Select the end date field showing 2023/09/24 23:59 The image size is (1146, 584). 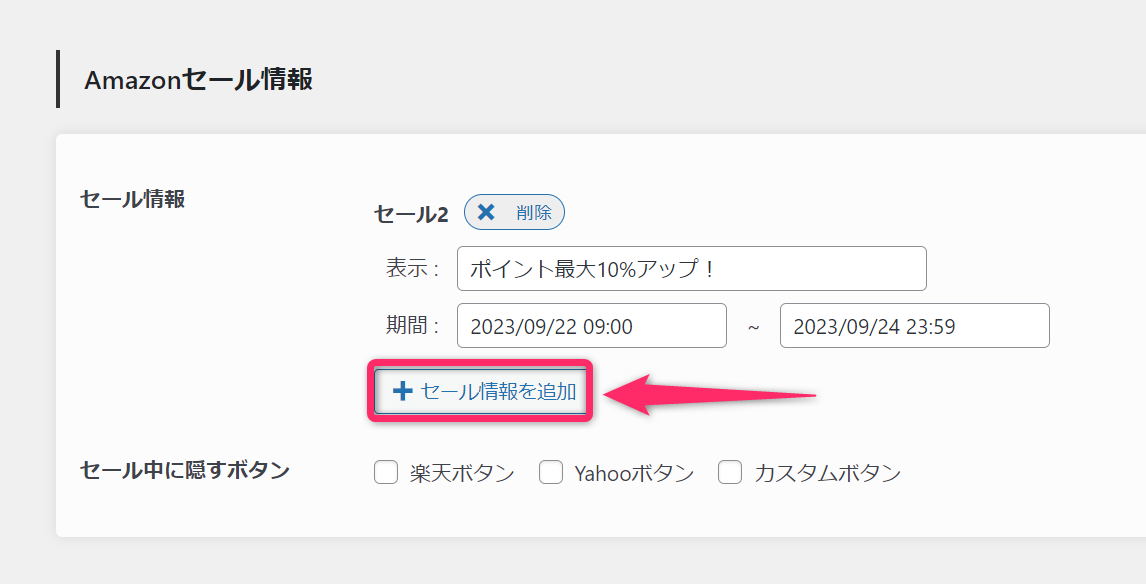click(913, 325)
